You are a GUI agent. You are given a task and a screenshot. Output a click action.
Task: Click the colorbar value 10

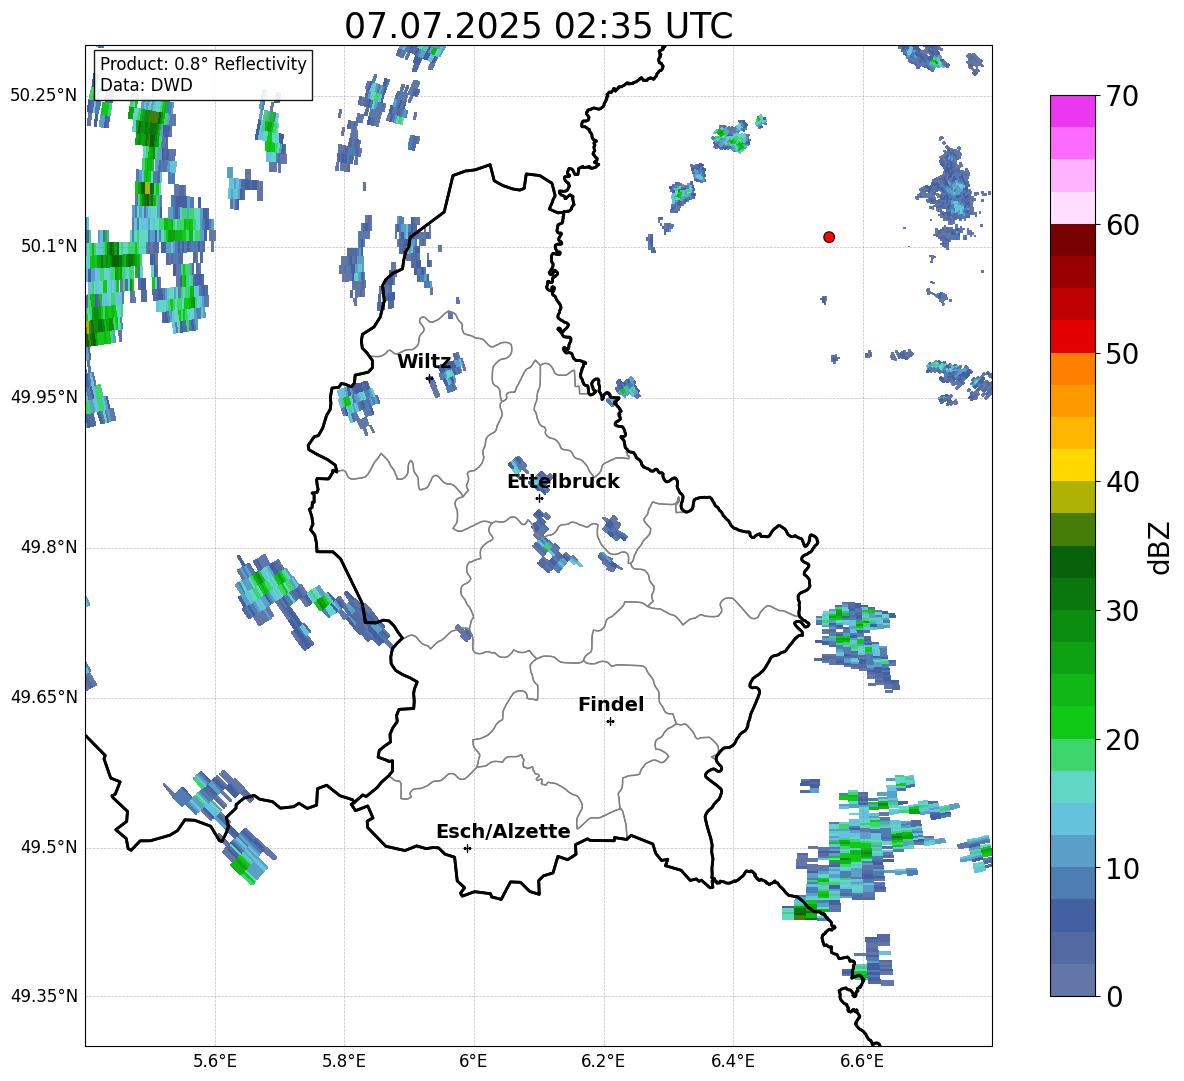(x=1122, y=868)
